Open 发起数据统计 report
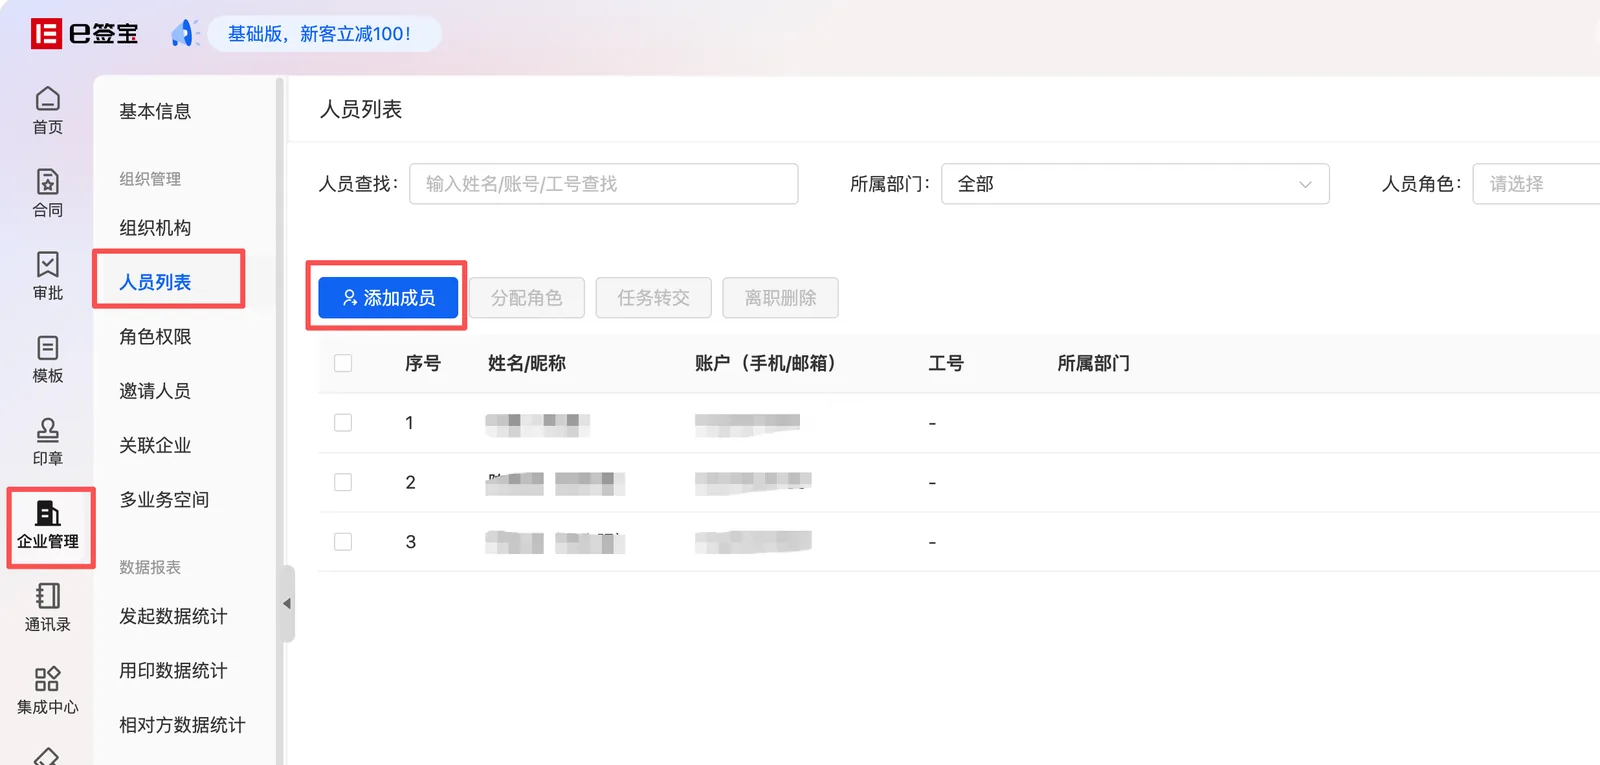Viewport: 1600px width, 765px height. [x=173, y=616]
